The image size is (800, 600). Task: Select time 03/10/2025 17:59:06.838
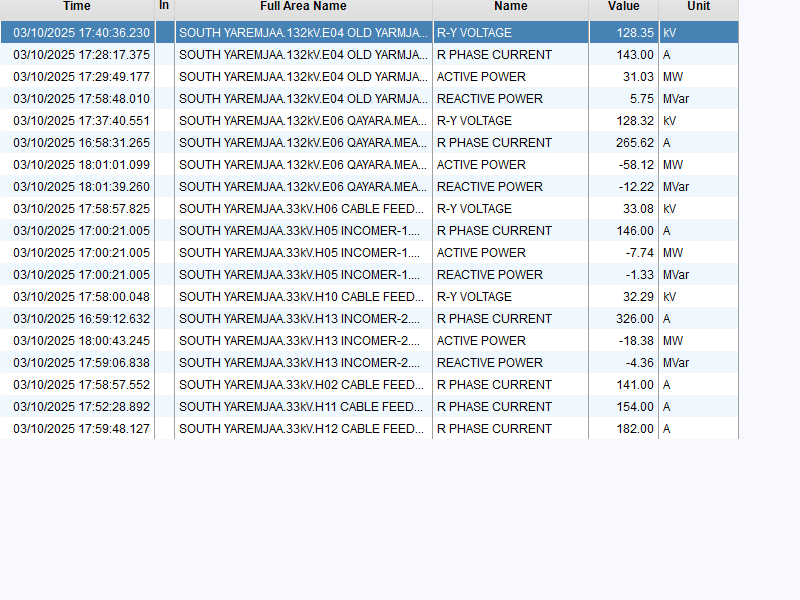pyautogui.click(x=77, y=362)
